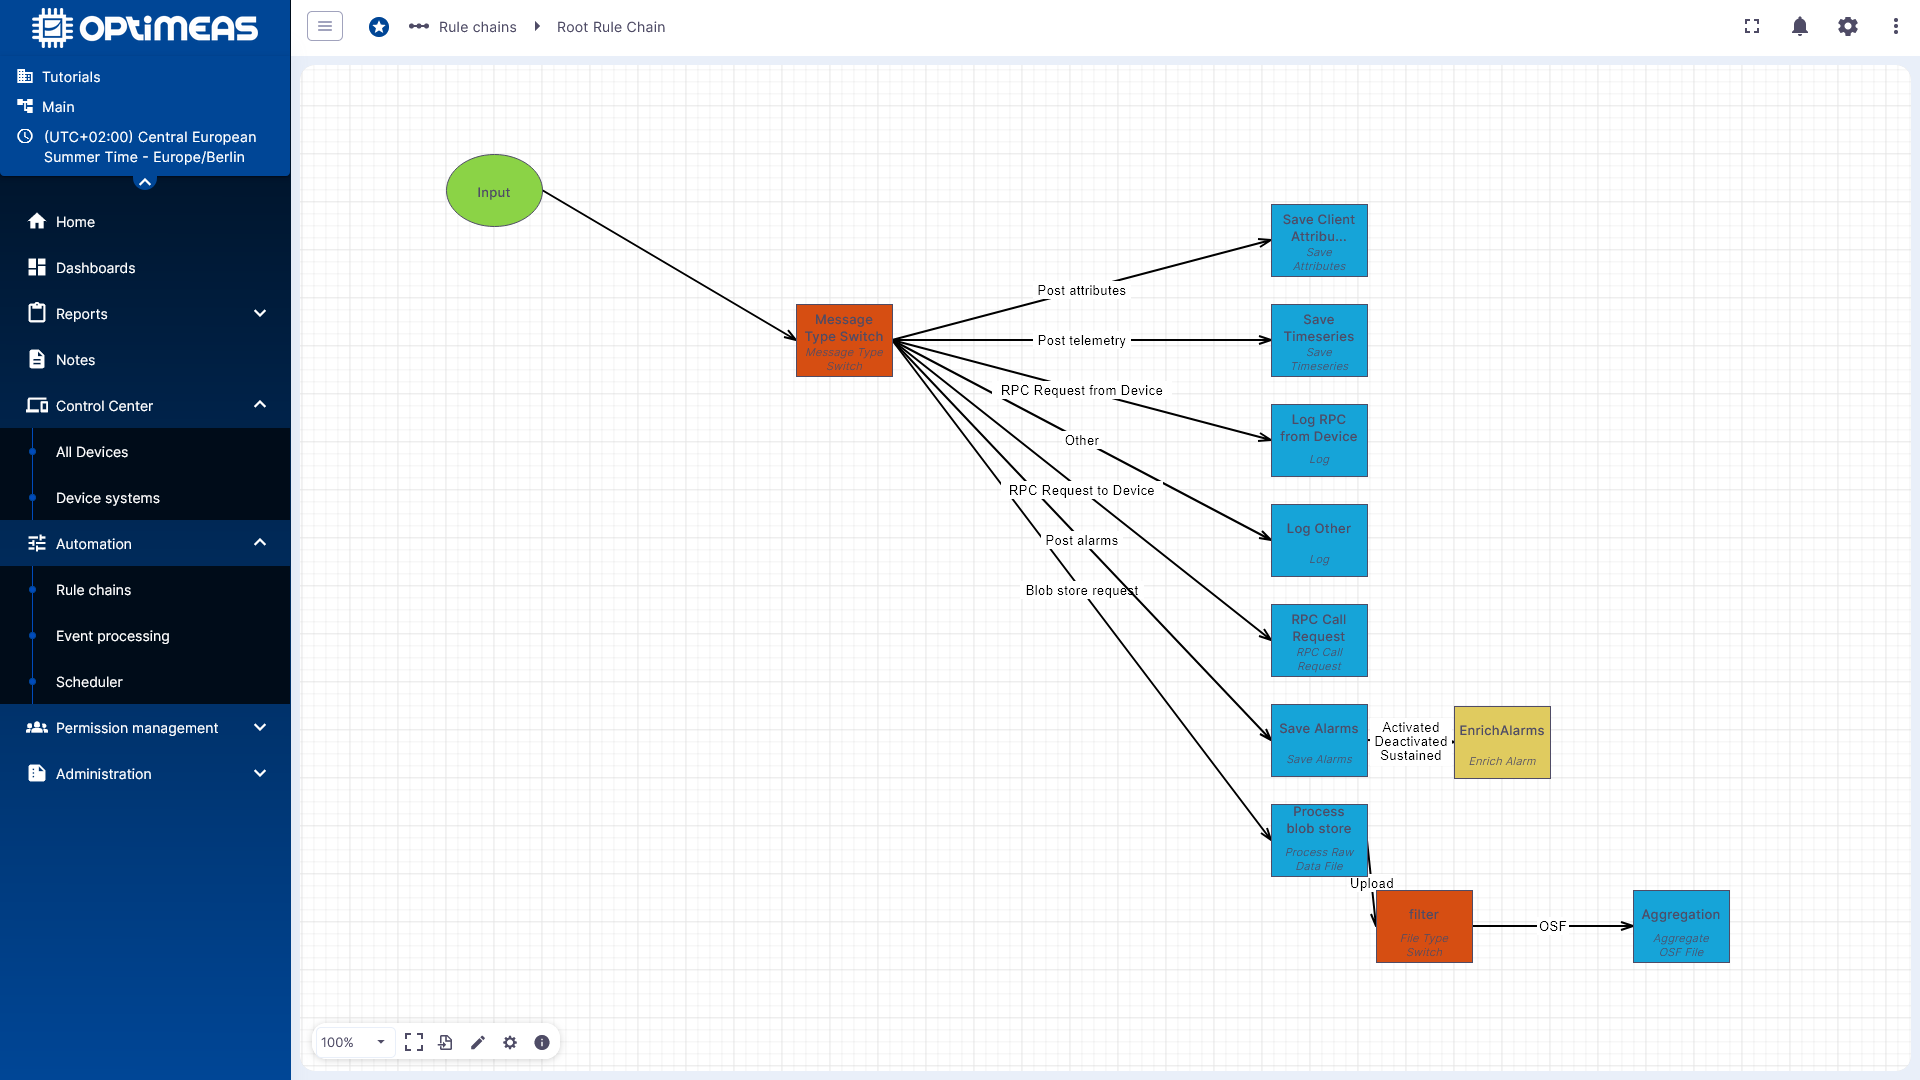Select the yellow EnrichAlarms node
This screenshot has height=1080, width=1920.
[x=1502, y=743]
